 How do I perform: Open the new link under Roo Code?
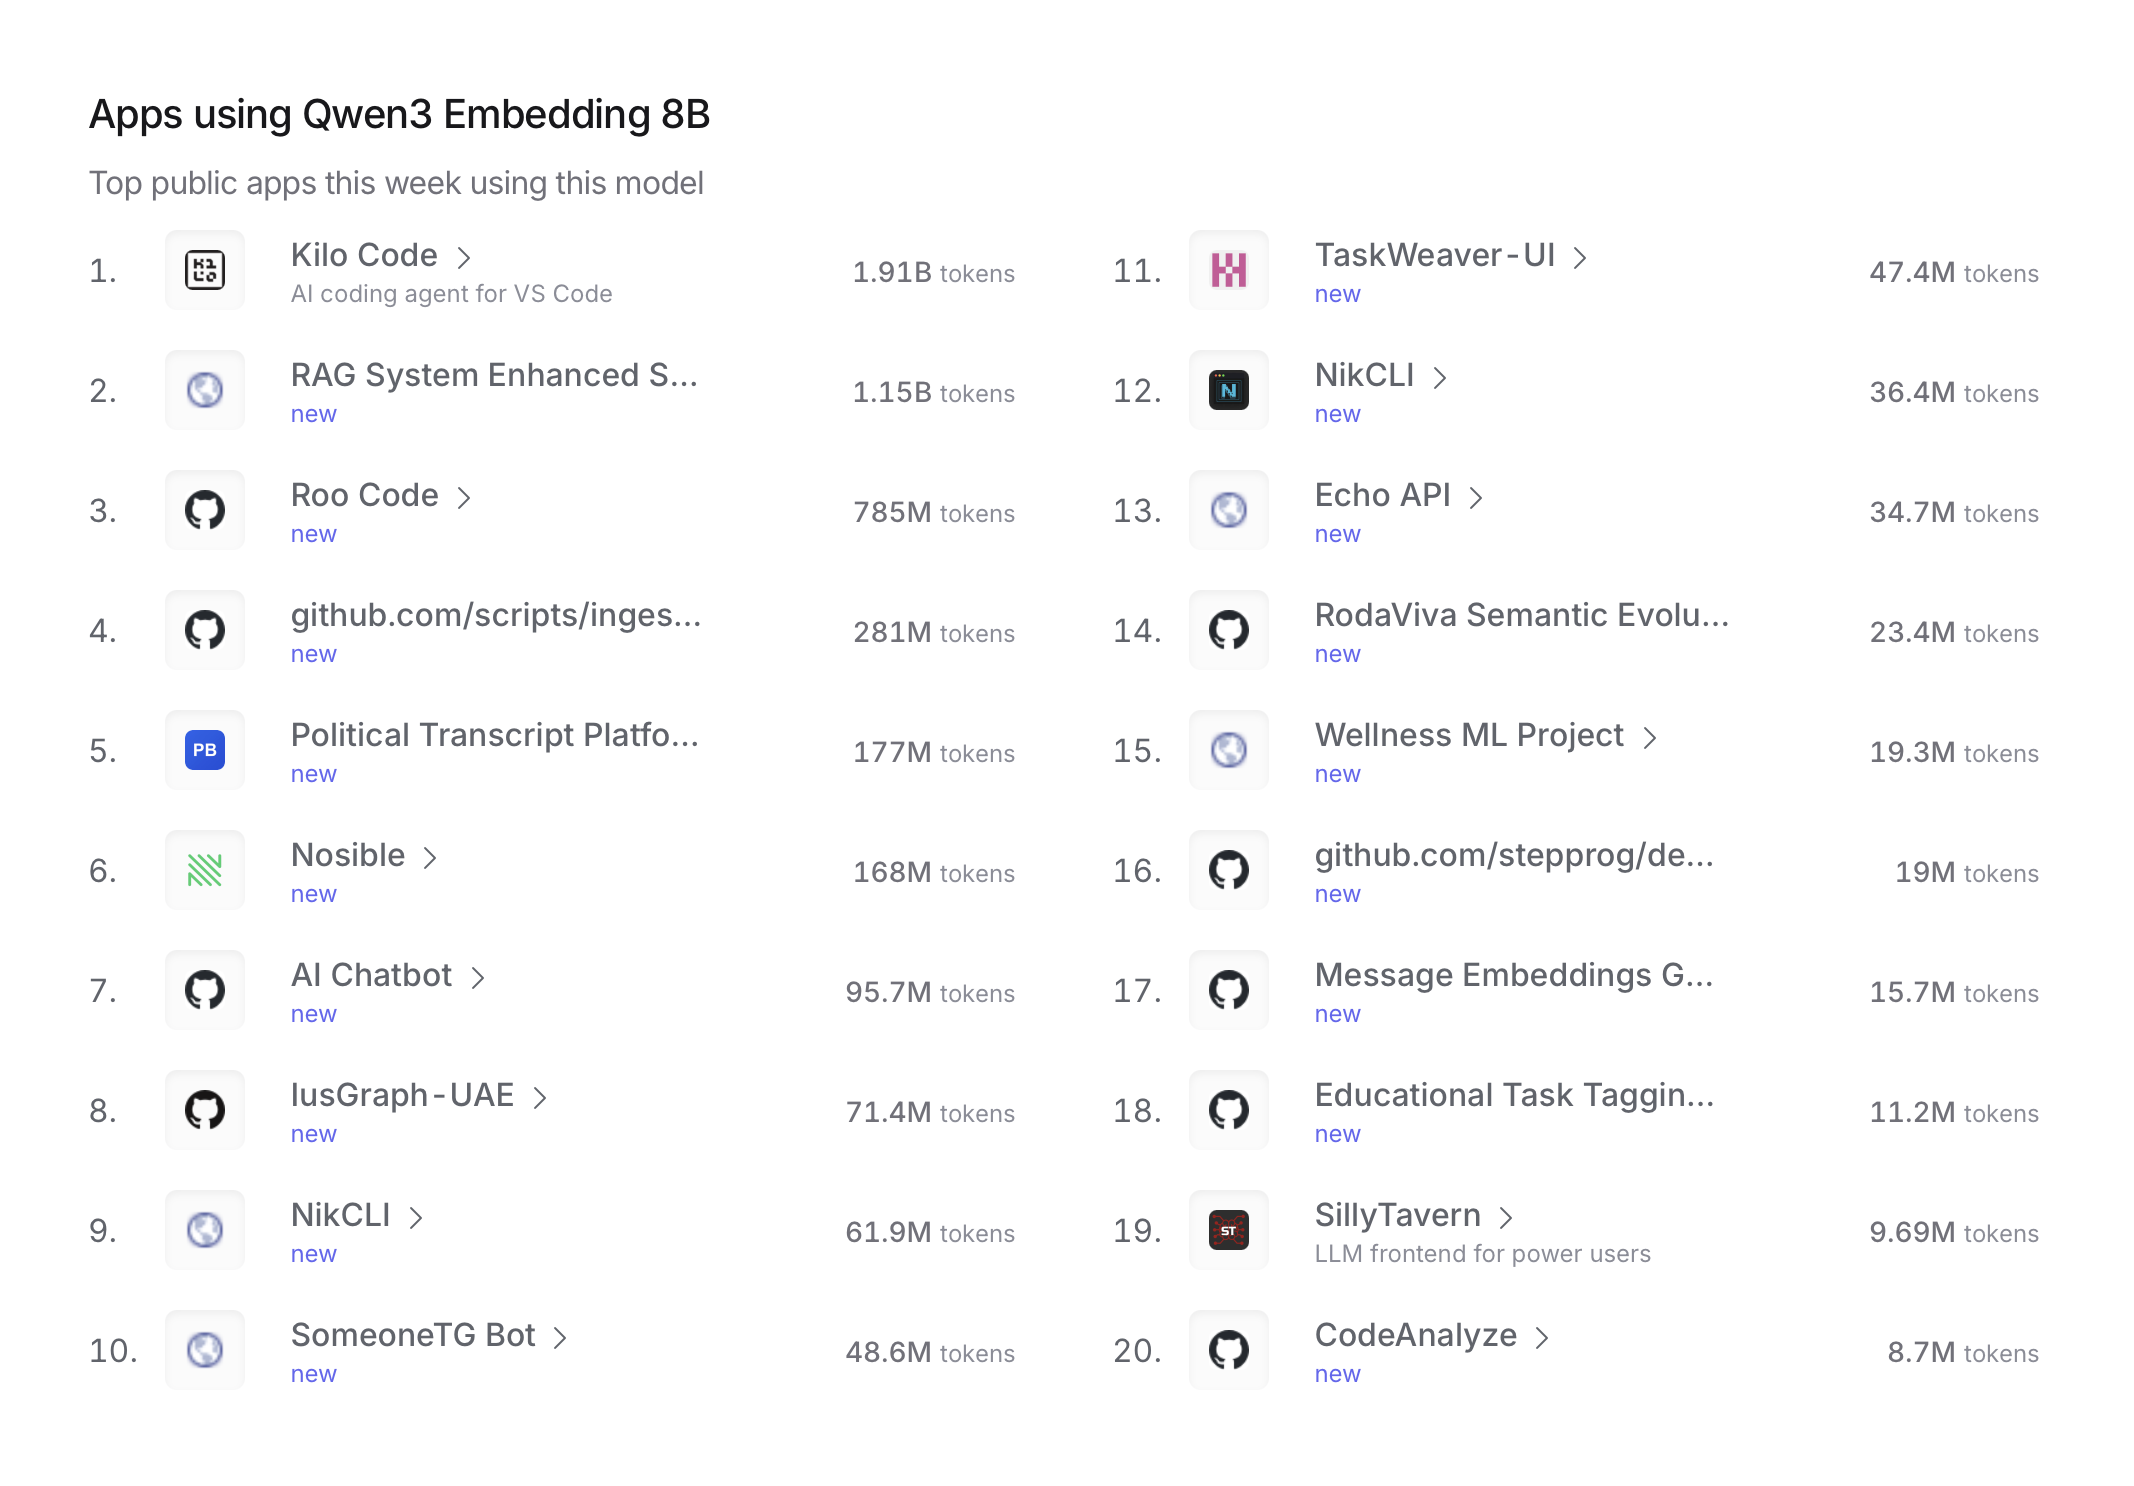313,533
